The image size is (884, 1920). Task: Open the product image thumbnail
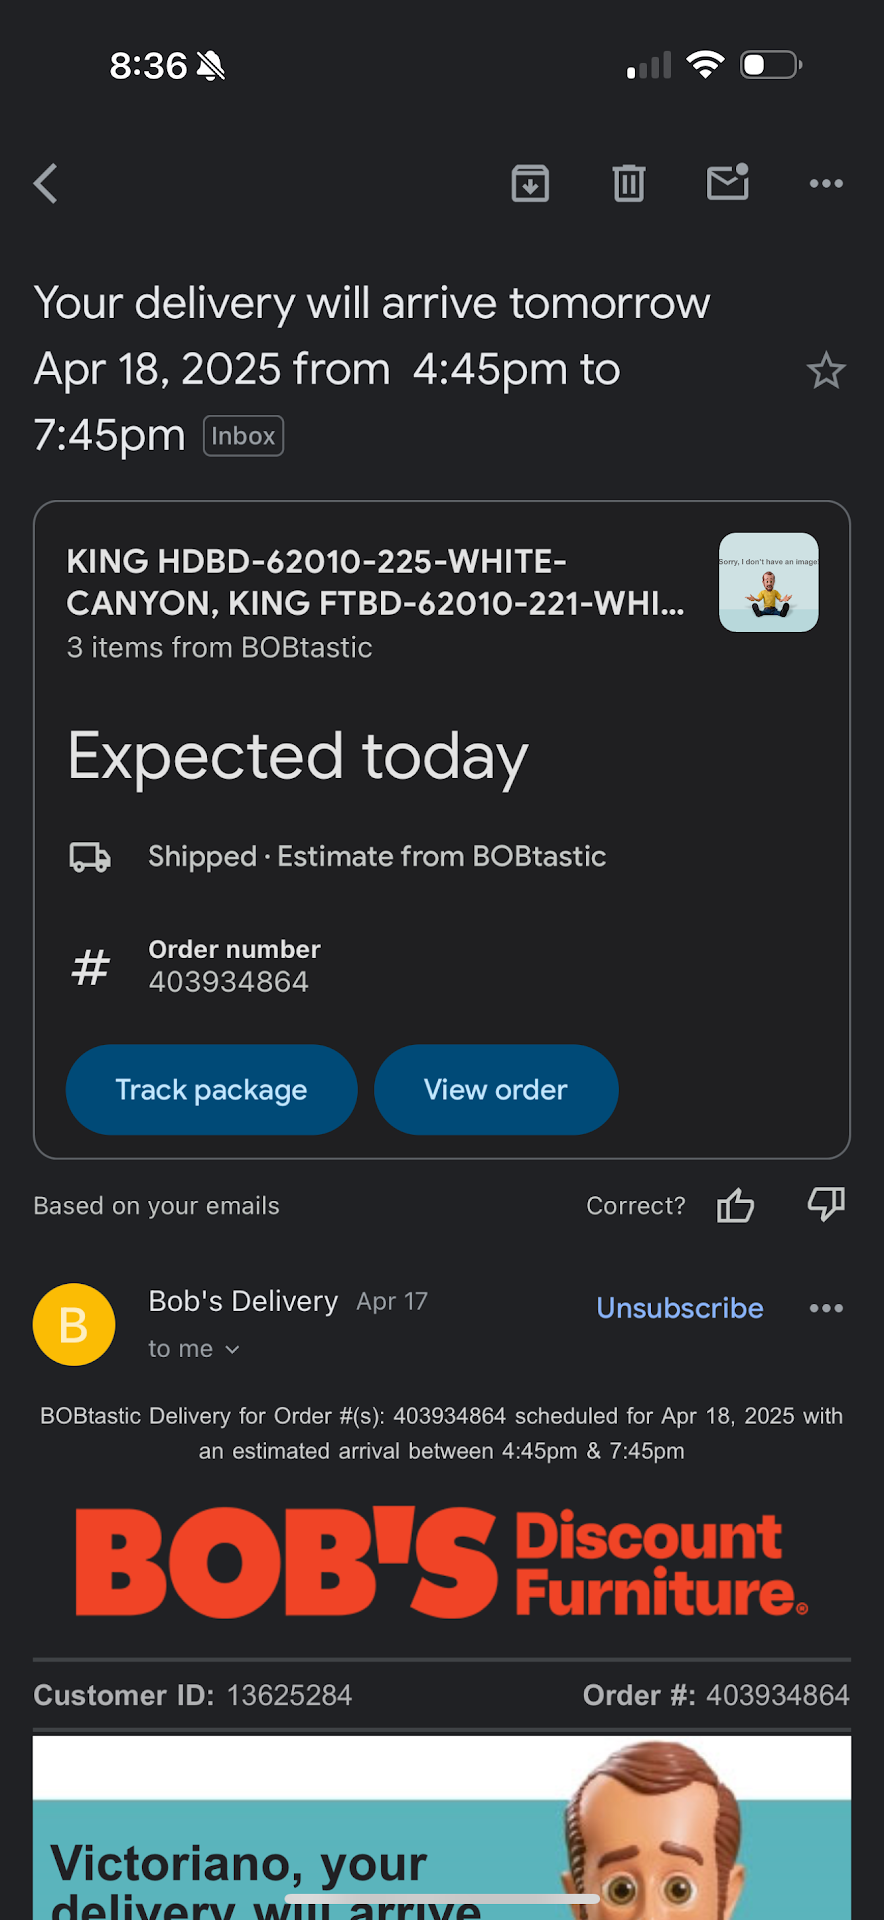coord(768,582)
